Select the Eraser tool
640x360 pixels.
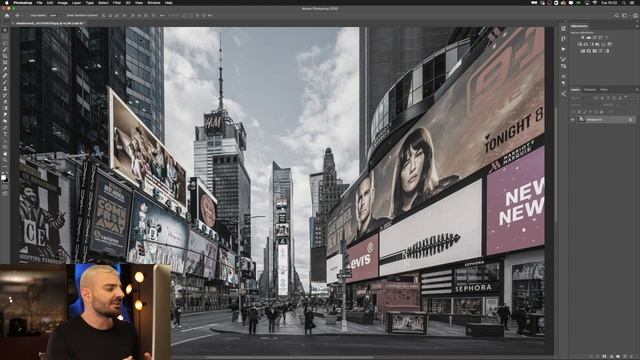point(5,102)
